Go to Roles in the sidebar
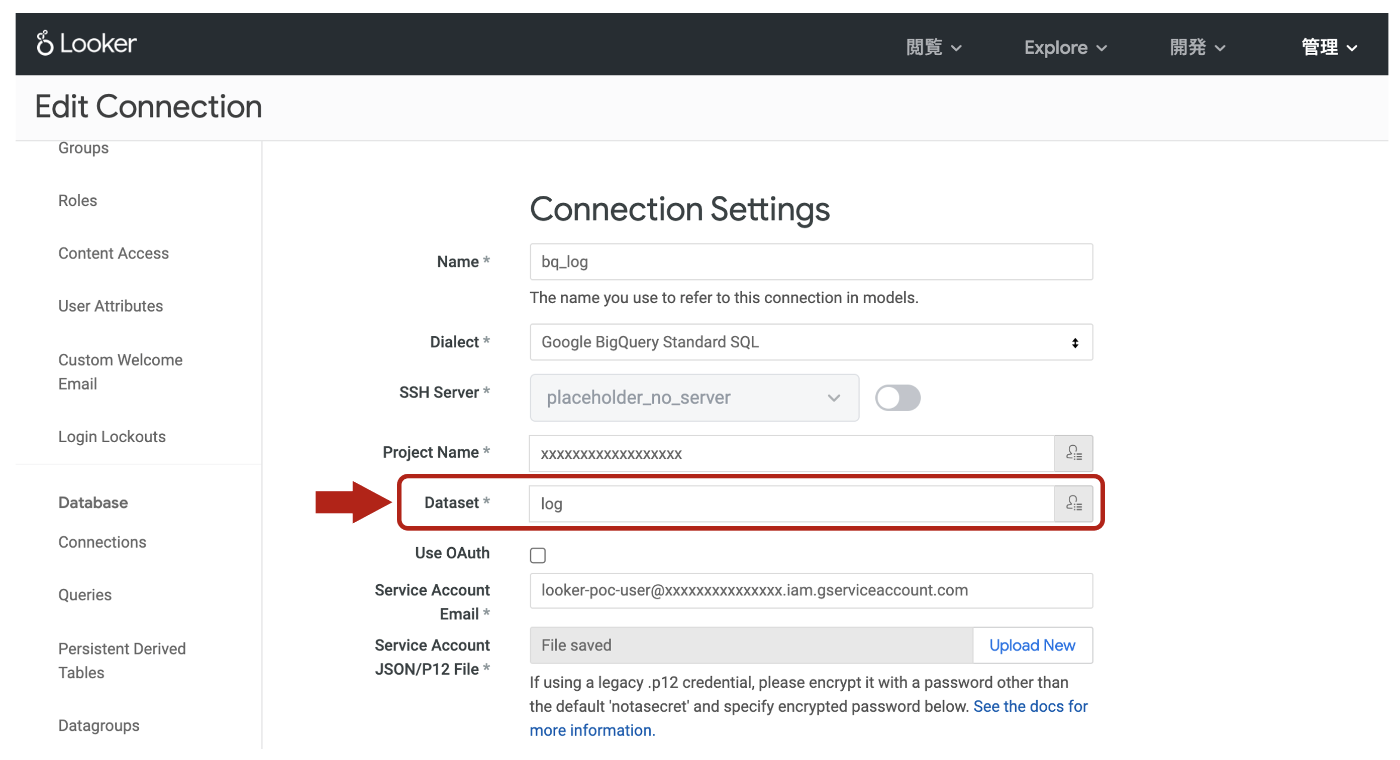1400x760 pixels. pyautogui.click(x=78, y=201)
